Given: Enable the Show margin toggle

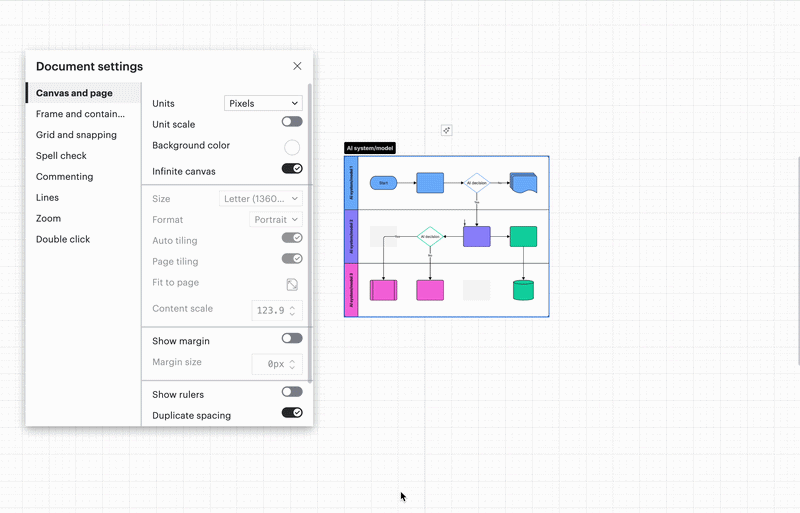Looking at the screenshot, I should (292, 338).
